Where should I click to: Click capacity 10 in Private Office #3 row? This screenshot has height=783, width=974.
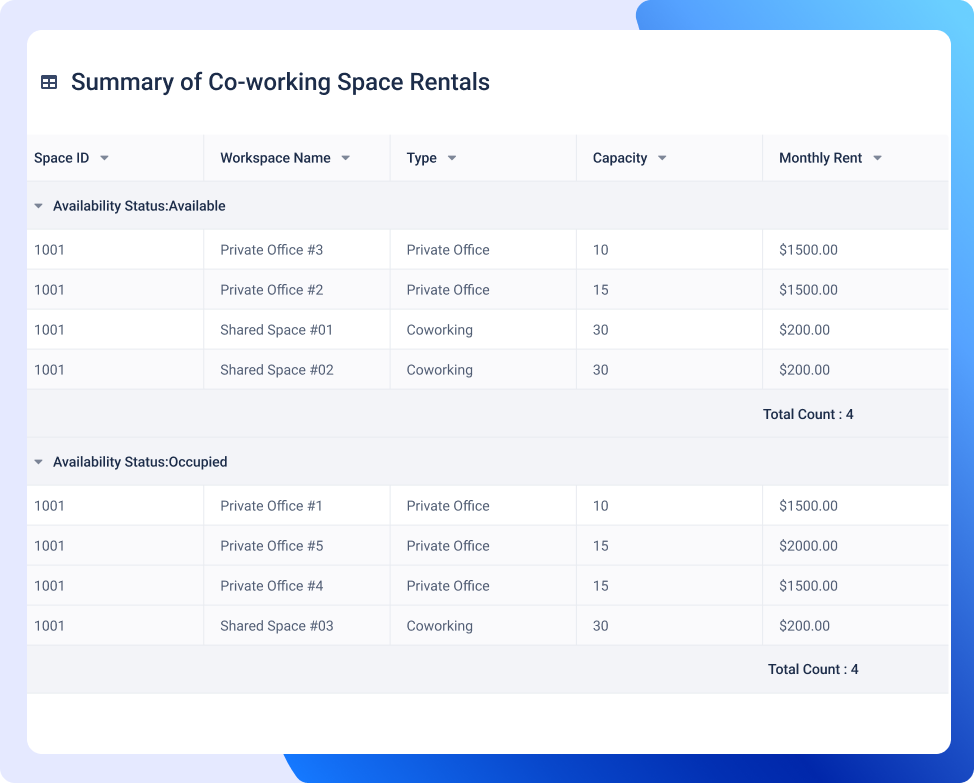click(601, 250)
